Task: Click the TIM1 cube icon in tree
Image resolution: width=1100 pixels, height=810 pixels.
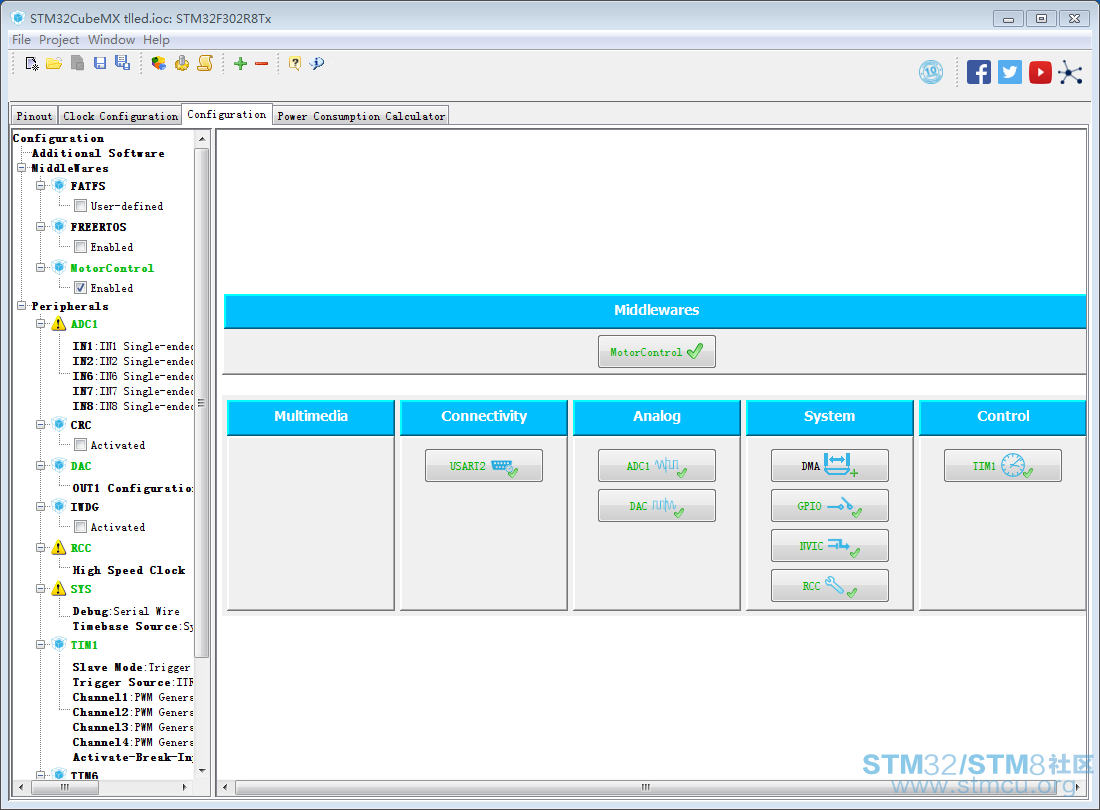Action: point(59,644)
